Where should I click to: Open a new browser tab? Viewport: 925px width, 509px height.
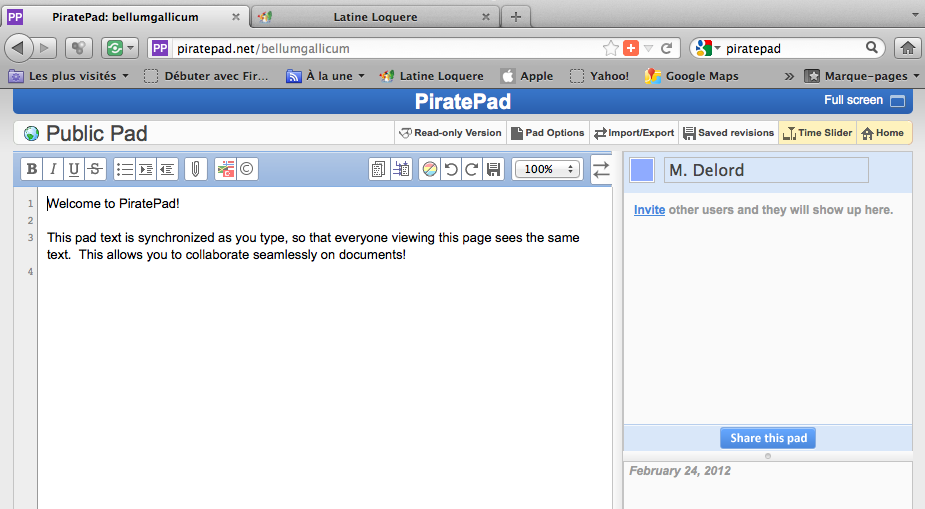(x=516, y=17)
